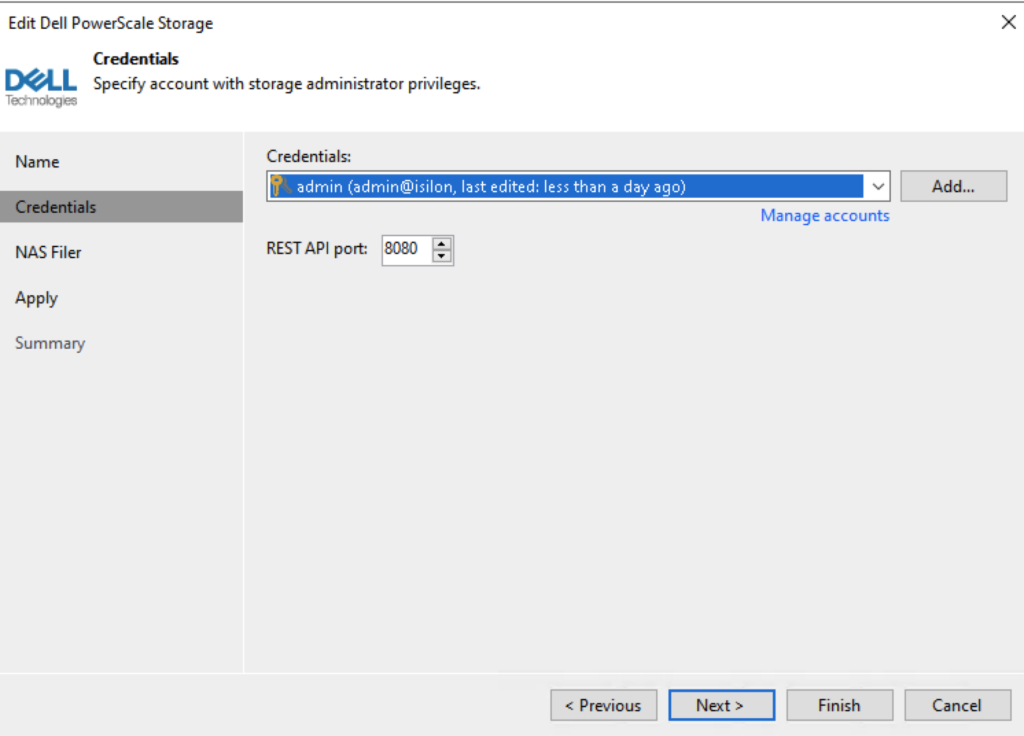Select the Summary step in the sidebar

click(50, 343)
